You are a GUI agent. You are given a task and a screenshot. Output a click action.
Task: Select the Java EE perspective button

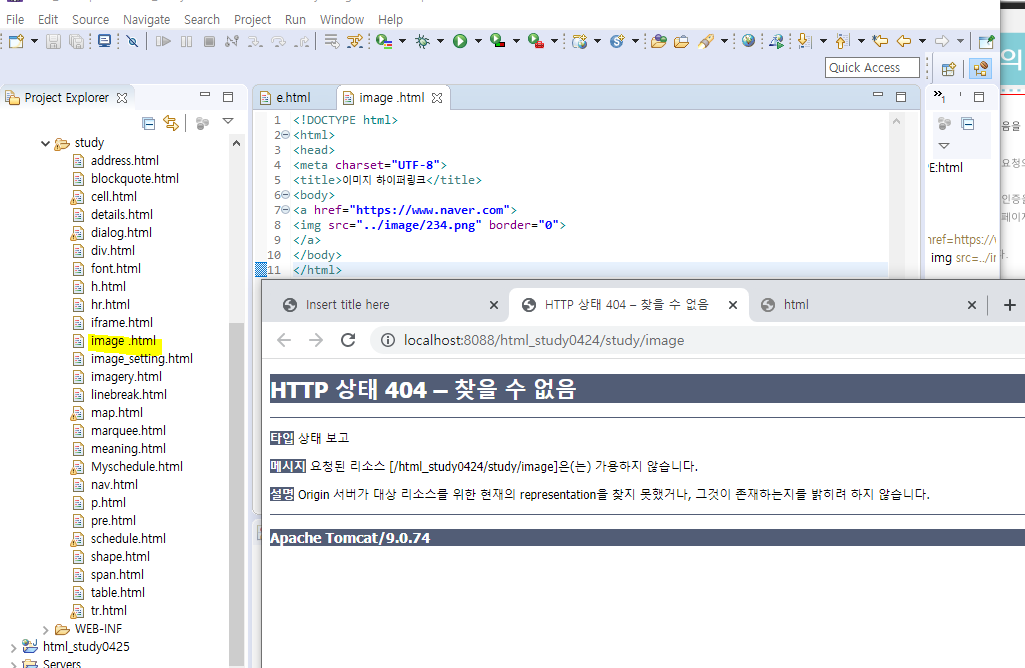click(x=981, y=69)
